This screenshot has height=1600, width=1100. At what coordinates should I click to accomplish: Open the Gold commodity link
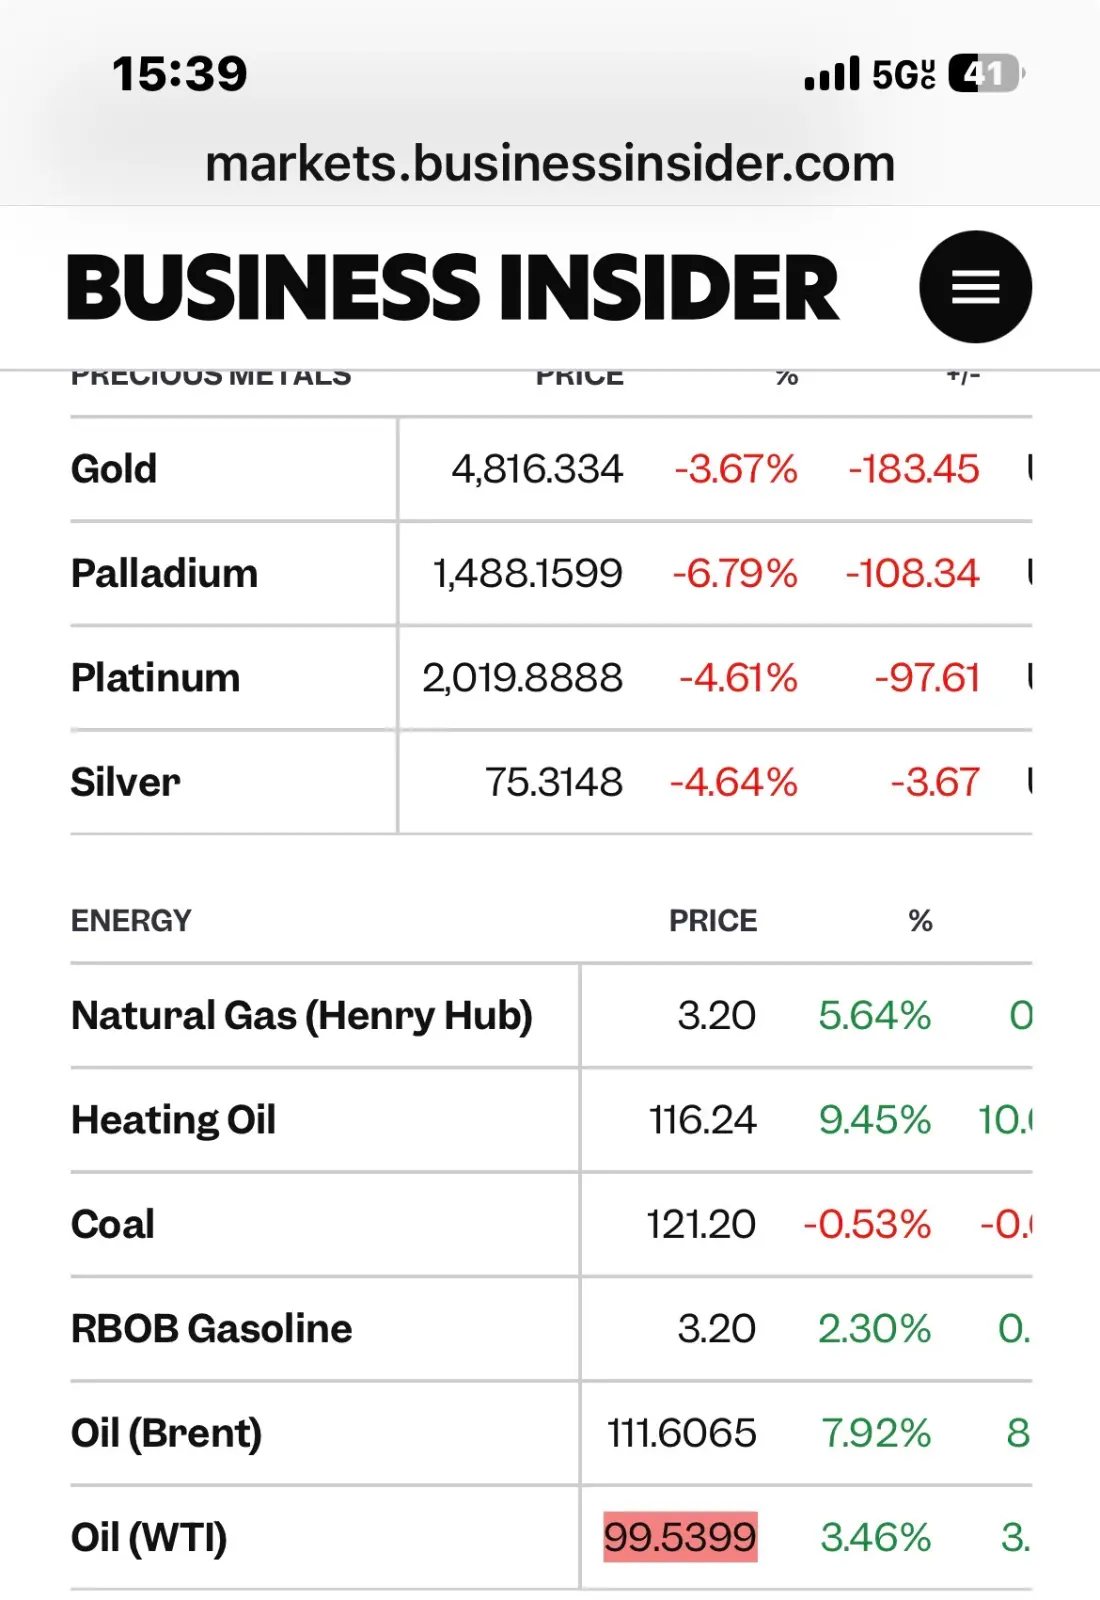[x=114, y=469]
